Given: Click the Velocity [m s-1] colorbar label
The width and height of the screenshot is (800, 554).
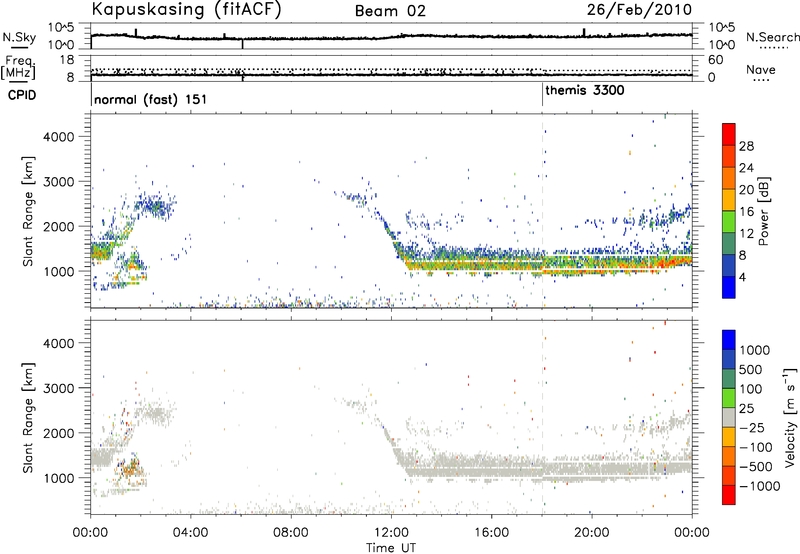Looking at the screenshot, I should click(x=790, y=417).
